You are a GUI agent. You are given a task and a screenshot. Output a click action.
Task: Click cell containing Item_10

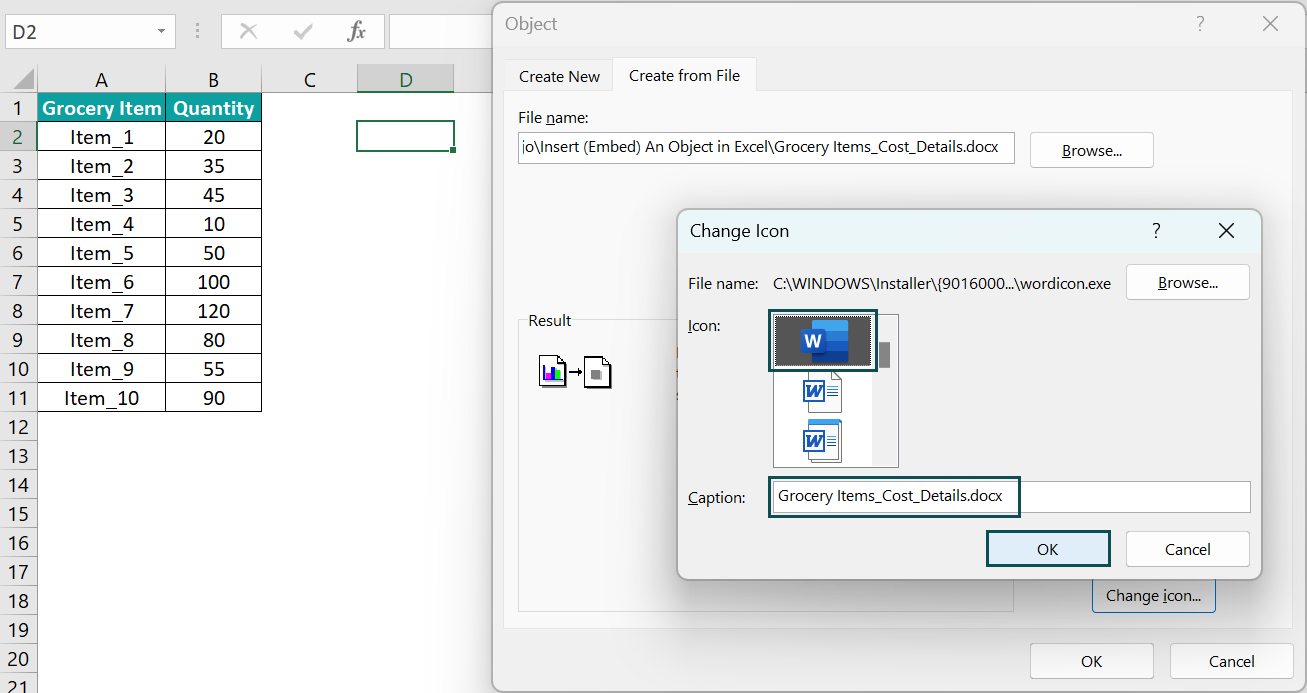click(101, 398)
